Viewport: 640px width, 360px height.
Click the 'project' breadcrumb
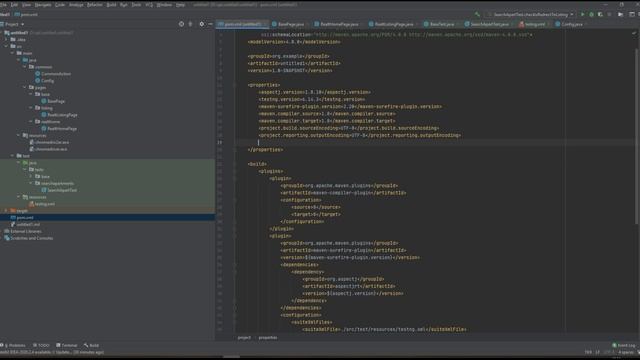click(x=244, y=338)
